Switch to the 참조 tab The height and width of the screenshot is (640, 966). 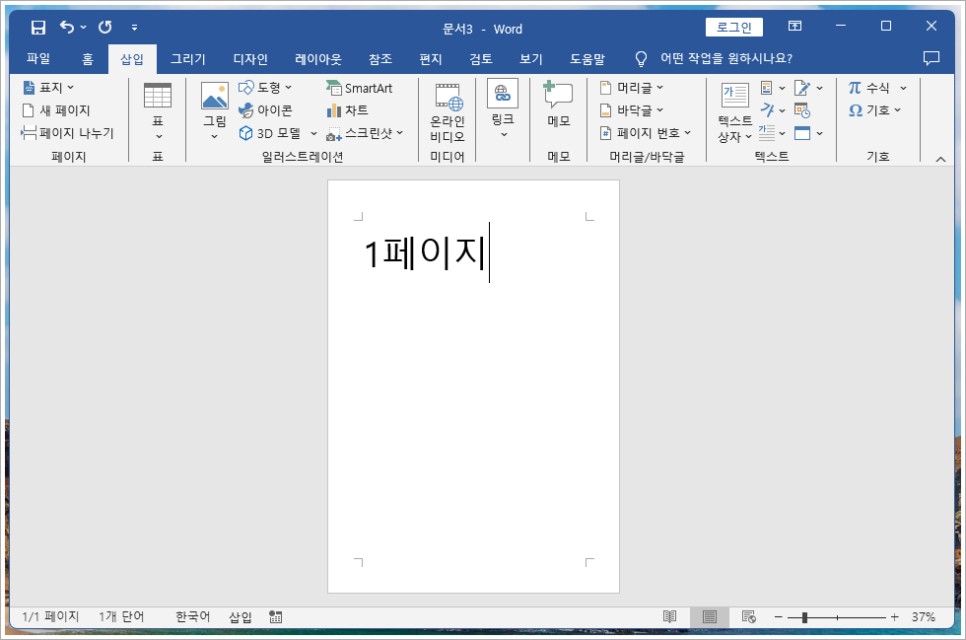point(380,59)
